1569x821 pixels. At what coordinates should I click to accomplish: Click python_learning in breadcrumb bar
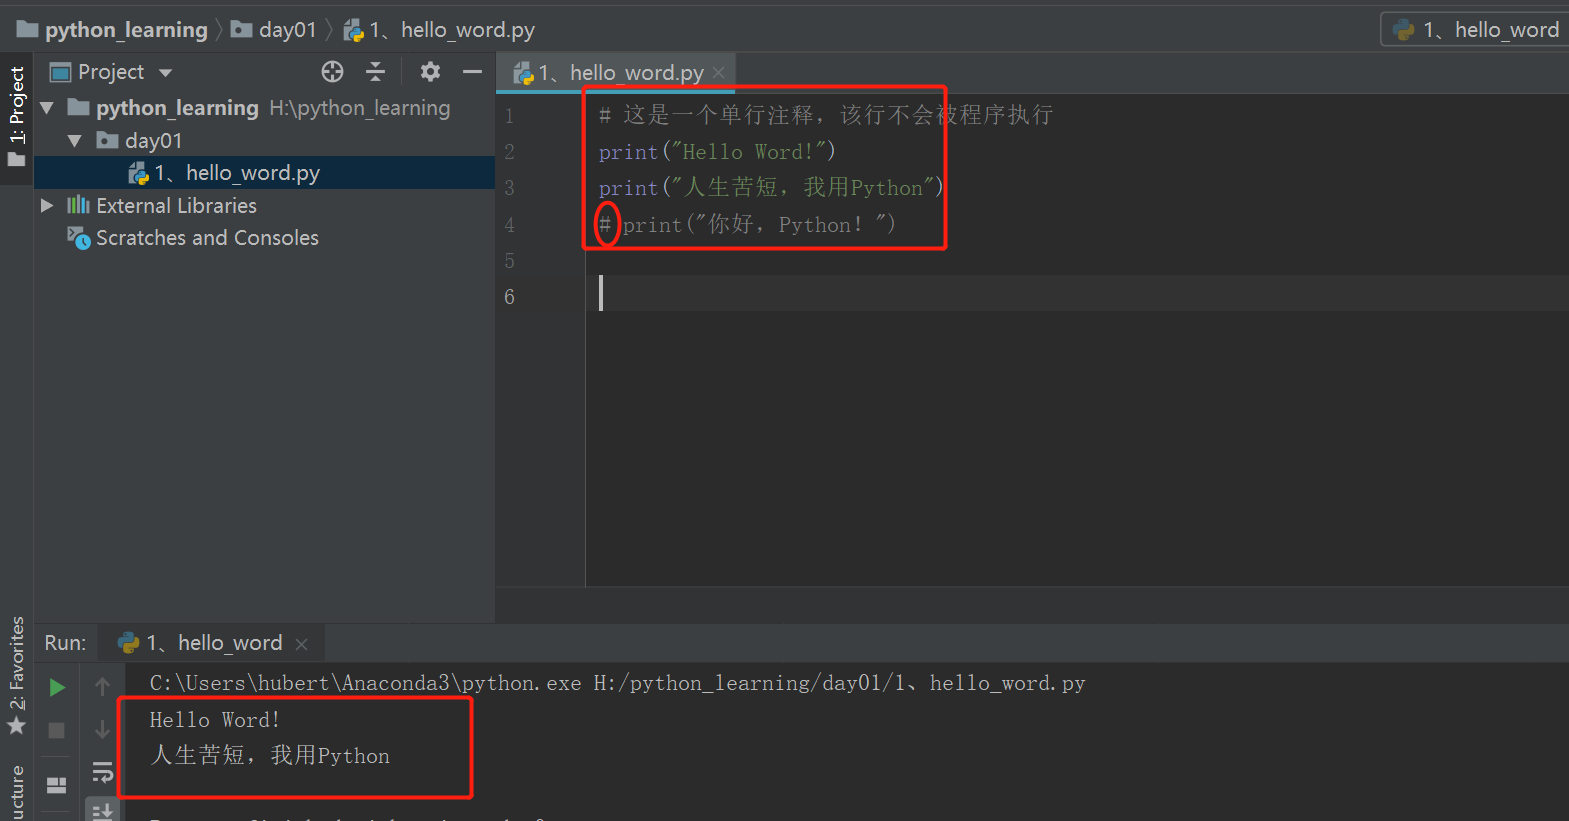click(112, 30)
